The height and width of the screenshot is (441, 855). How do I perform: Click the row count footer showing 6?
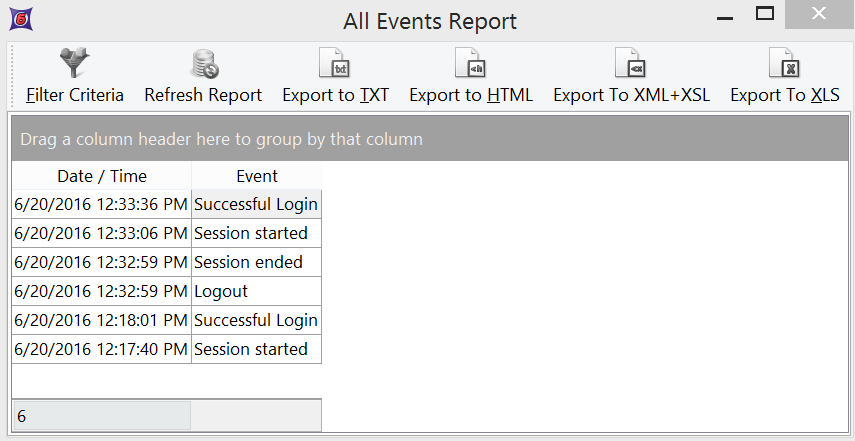(100, 416)
